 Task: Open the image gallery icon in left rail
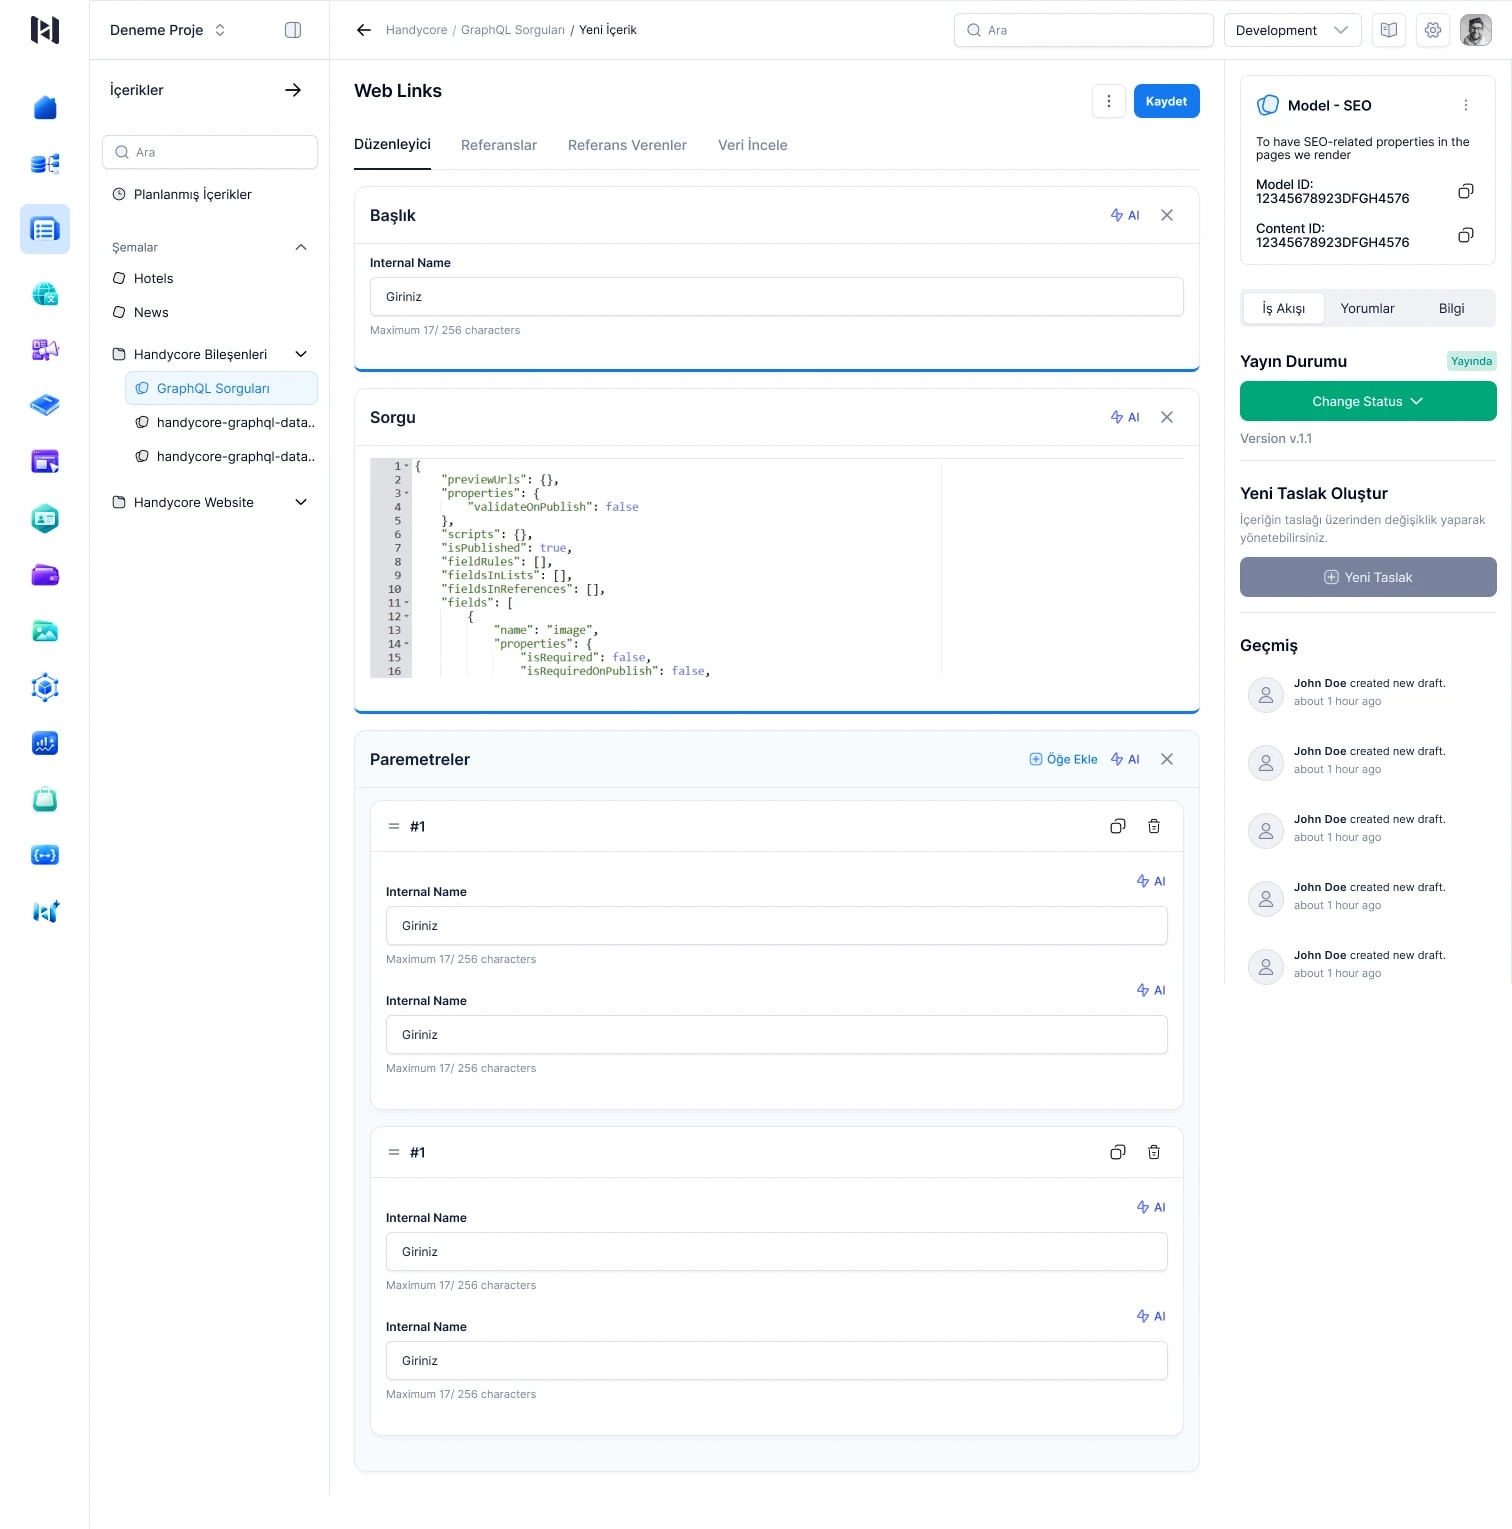45,631
